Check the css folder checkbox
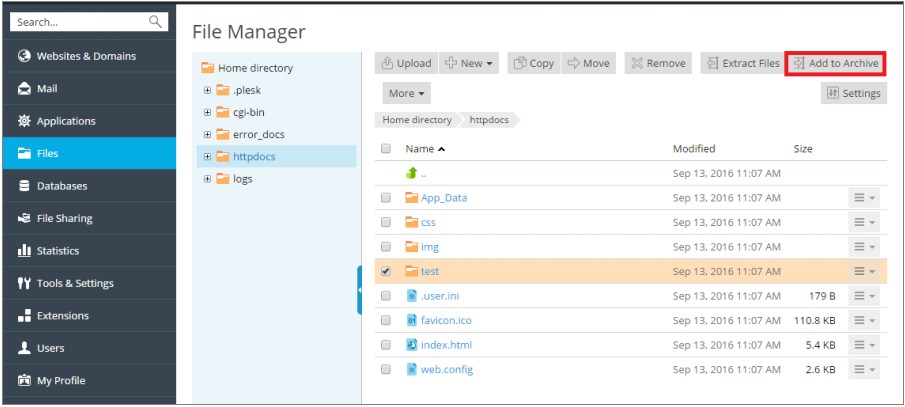 [386, 222]
